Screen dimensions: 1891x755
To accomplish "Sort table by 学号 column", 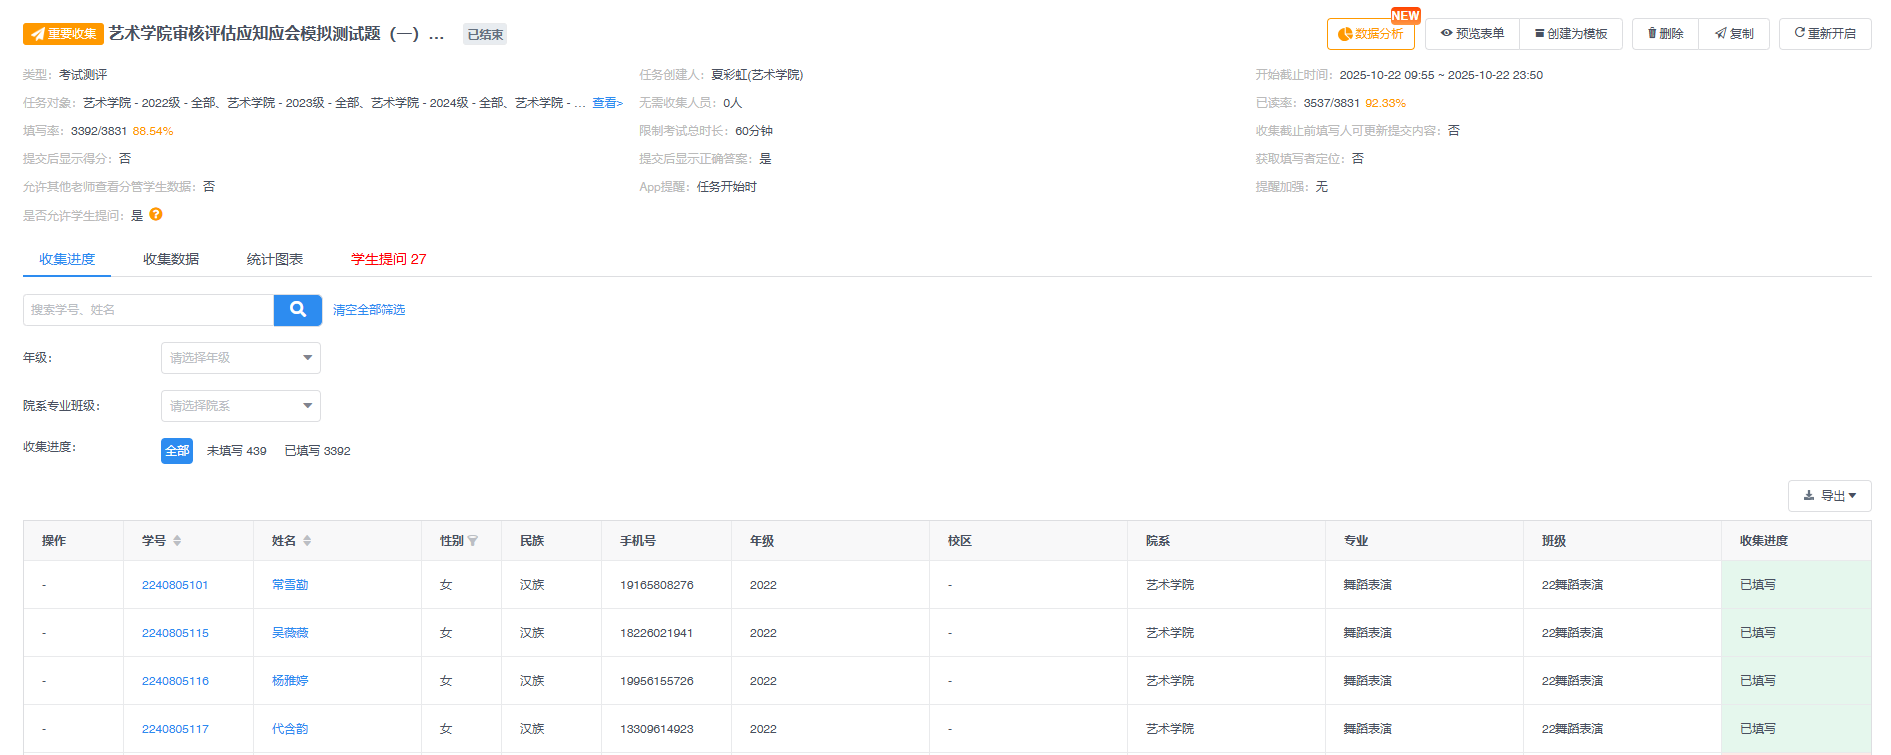I will 177,541.
